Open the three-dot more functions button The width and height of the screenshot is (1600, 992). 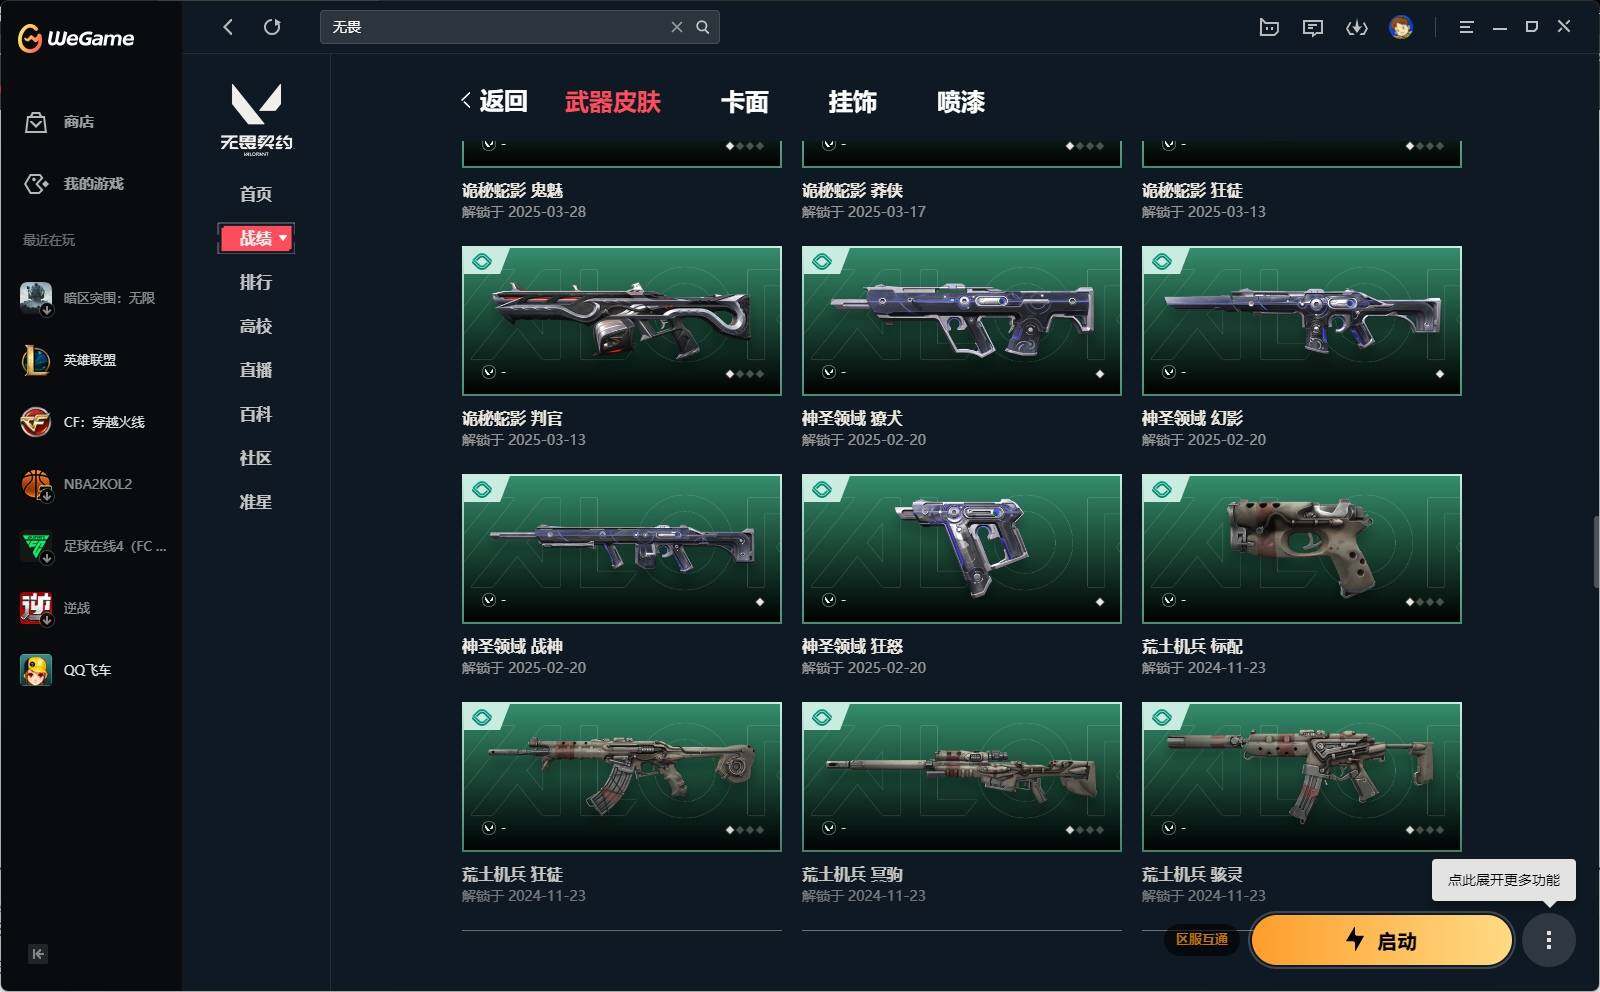(1549, 940)
